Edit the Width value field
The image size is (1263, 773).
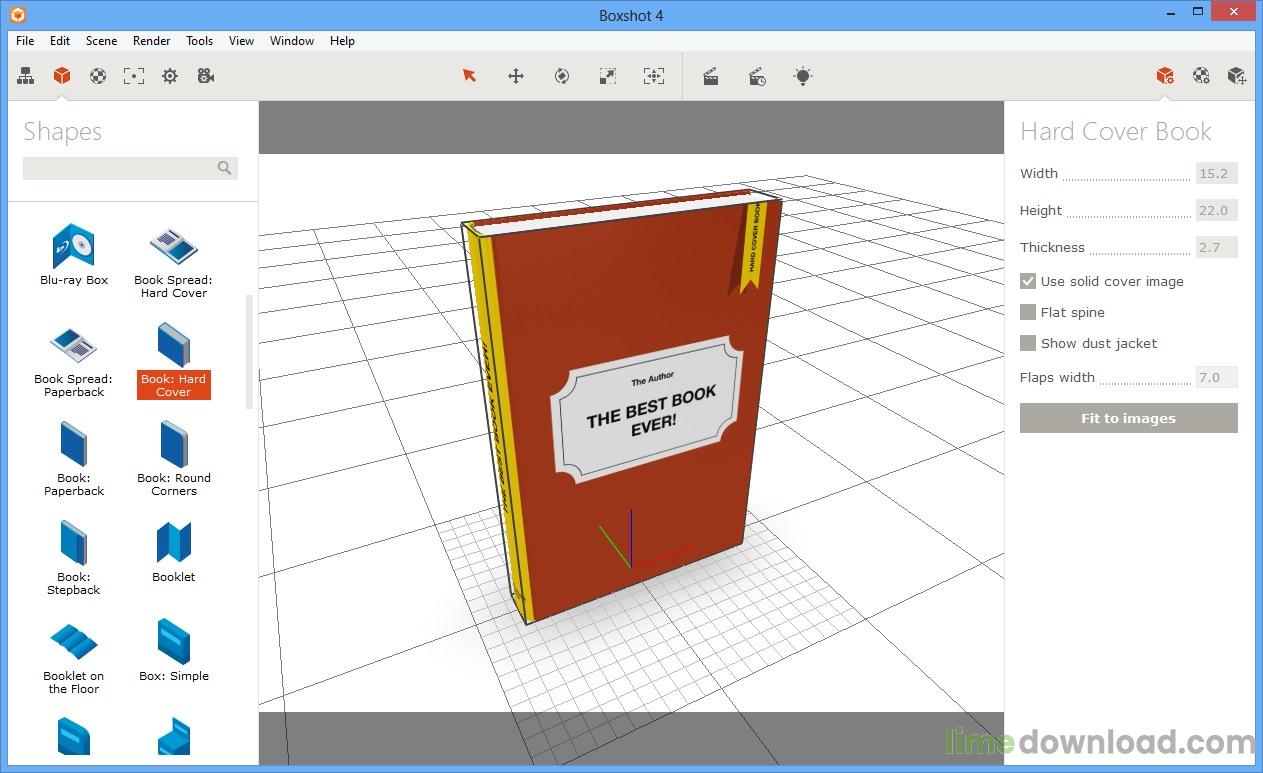[1217, 173]
